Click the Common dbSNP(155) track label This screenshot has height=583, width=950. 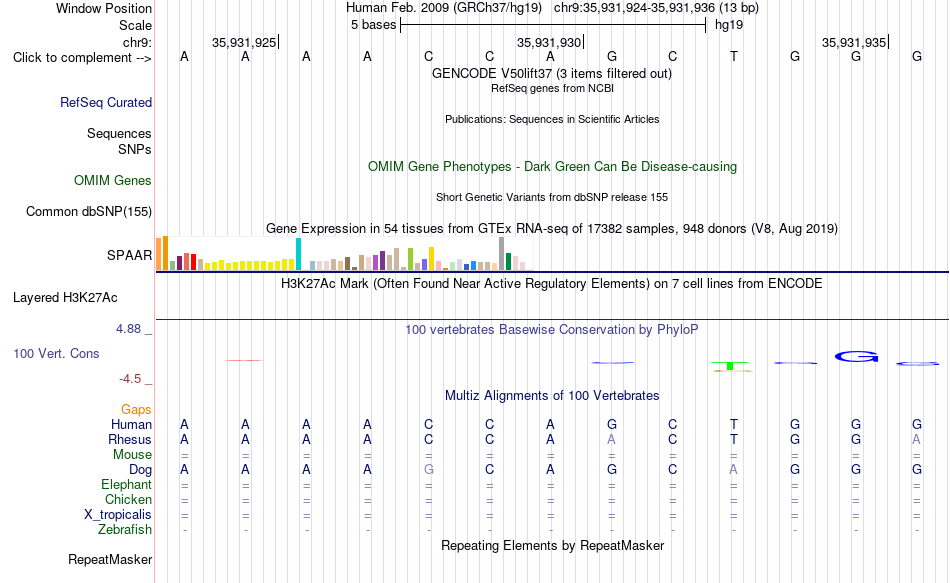pyautogui.click(x=88, y=212)
